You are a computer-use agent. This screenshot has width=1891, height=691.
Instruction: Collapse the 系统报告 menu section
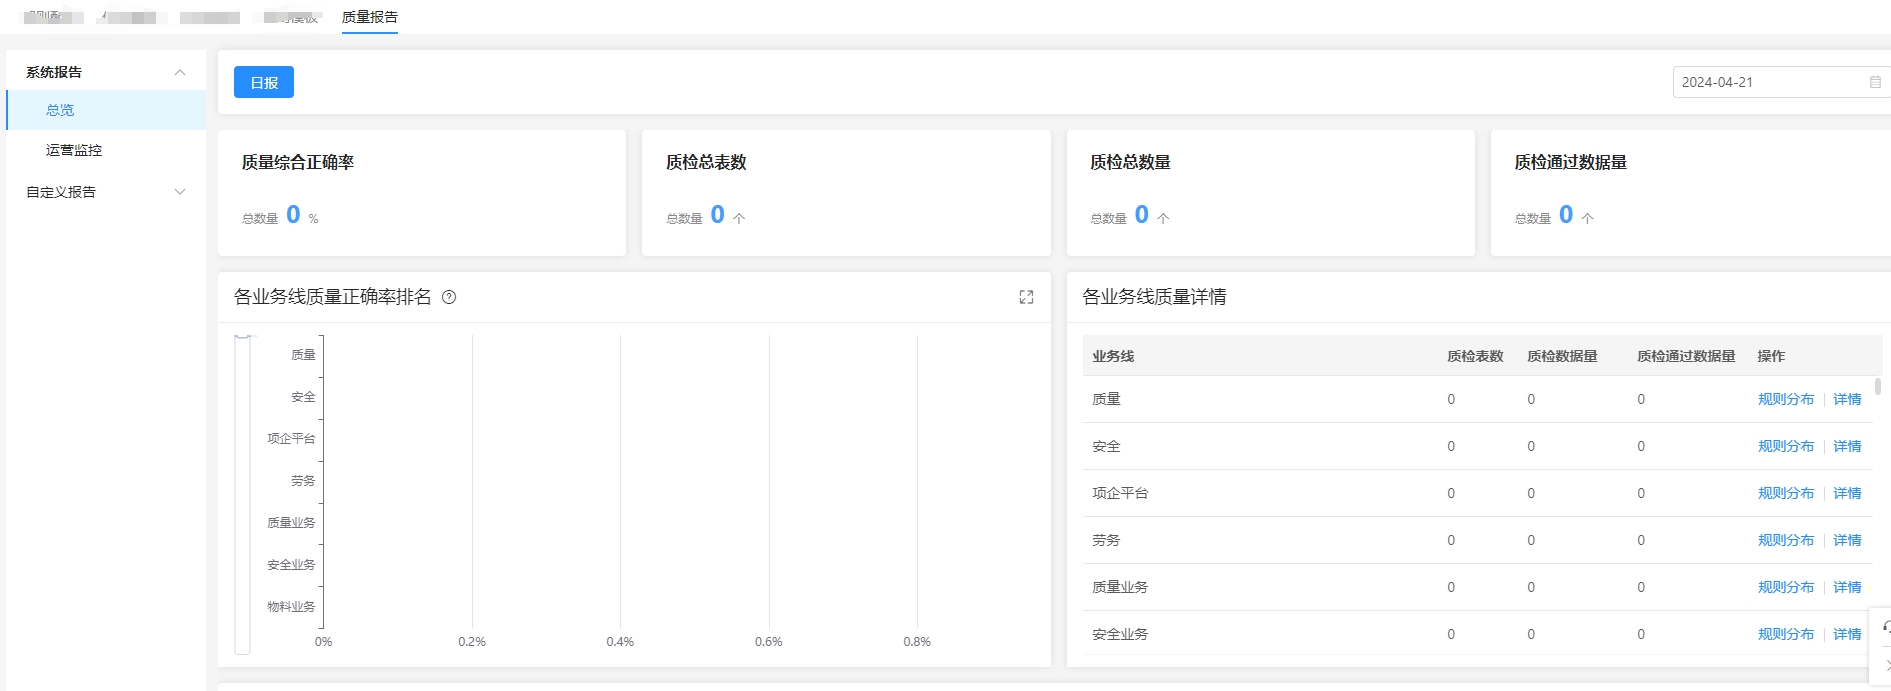click(180, 72)
